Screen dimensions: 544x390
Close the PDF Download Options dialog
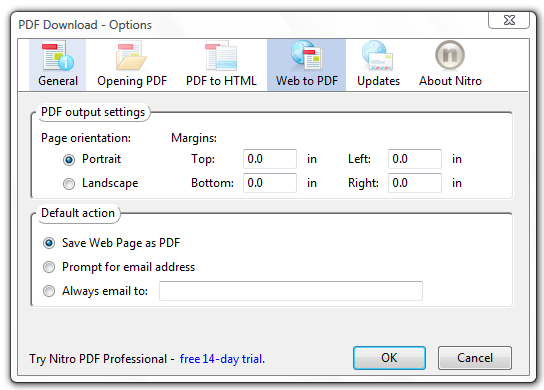(x=509, y=20)
